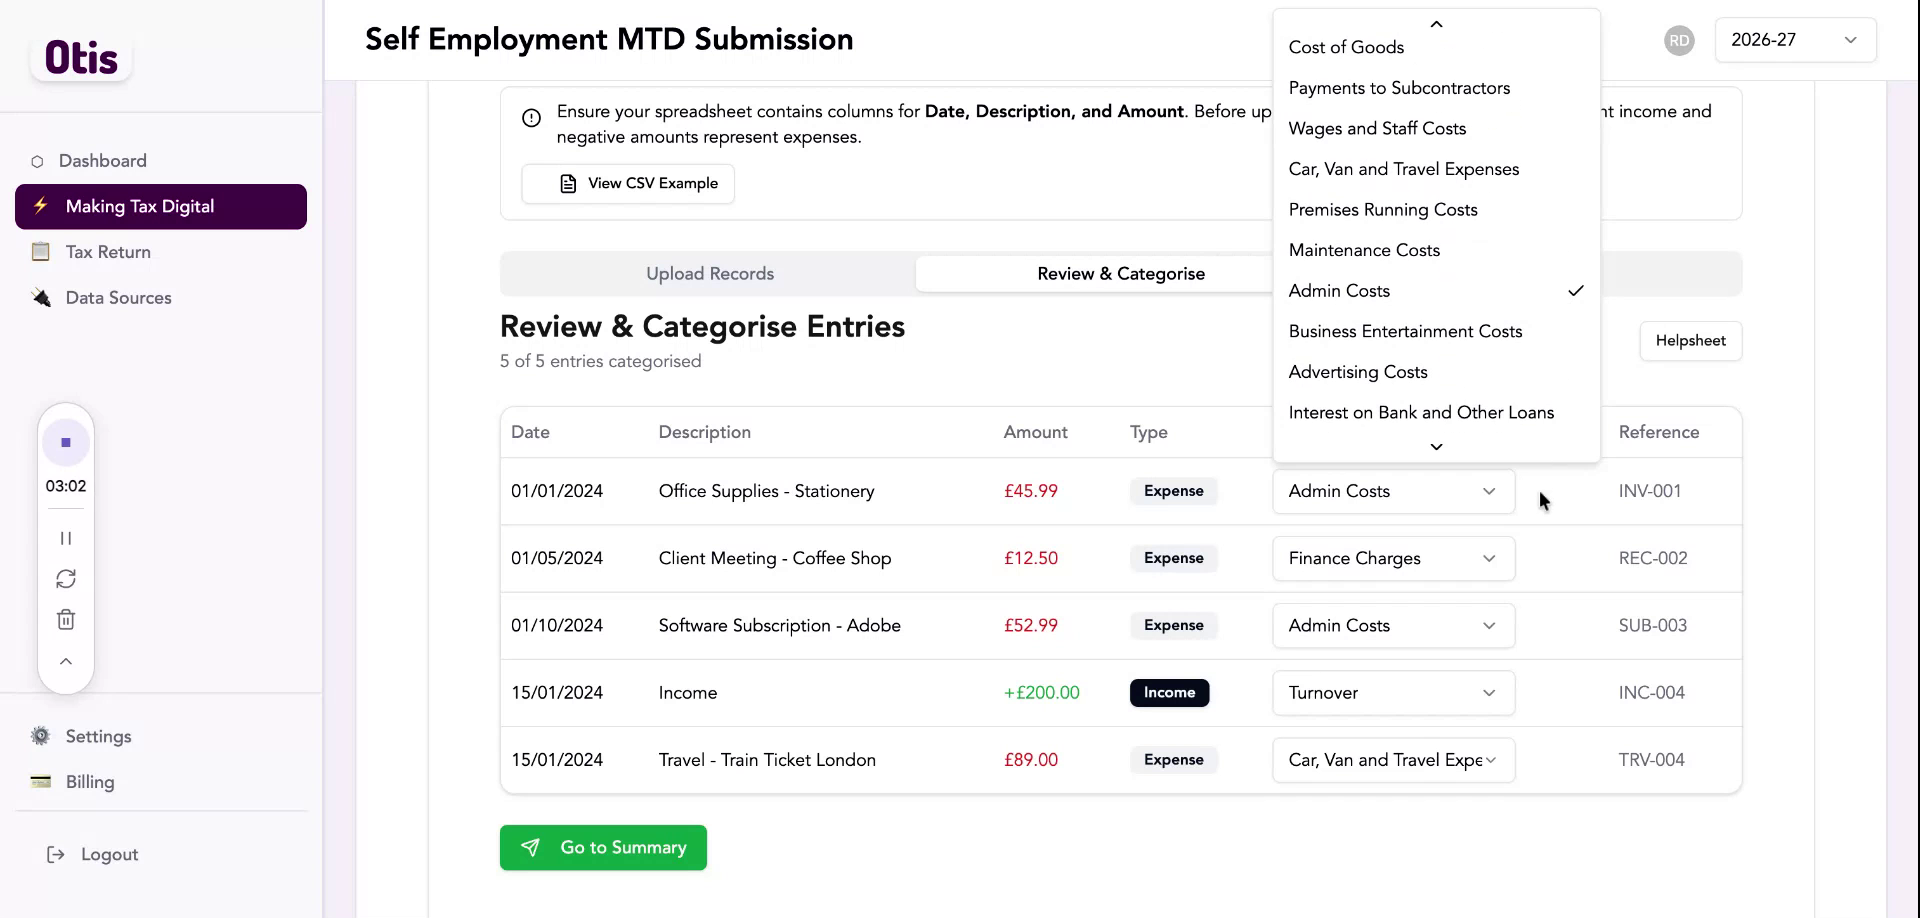The height and width of the screenshot is (918, 1920).
Task: Click the Tax Return clipboard icon
Action: pos(41,252)
